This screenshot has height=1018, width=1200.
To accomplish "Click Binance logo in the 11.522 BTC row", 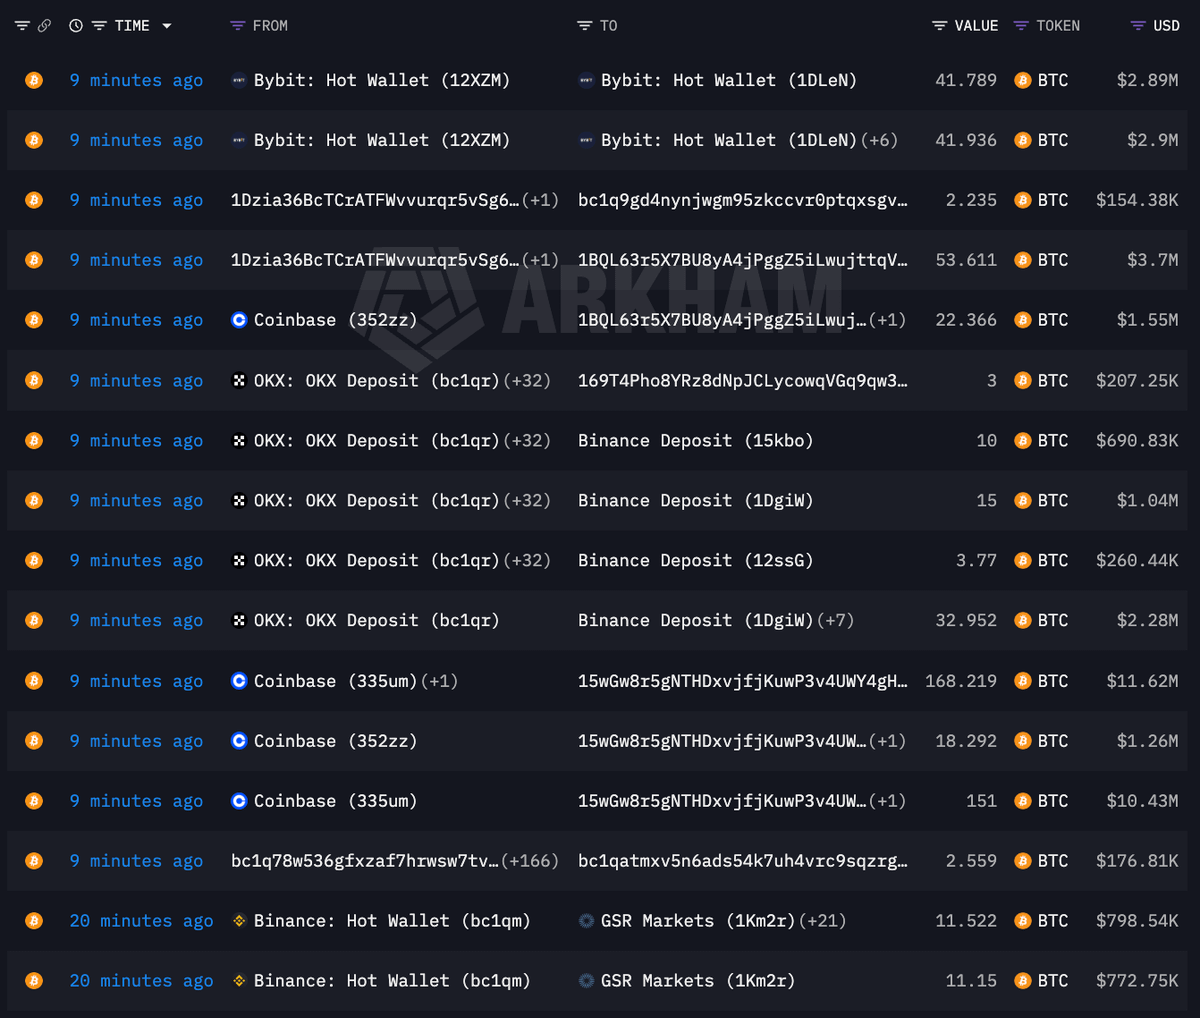I will click(239, 921).
